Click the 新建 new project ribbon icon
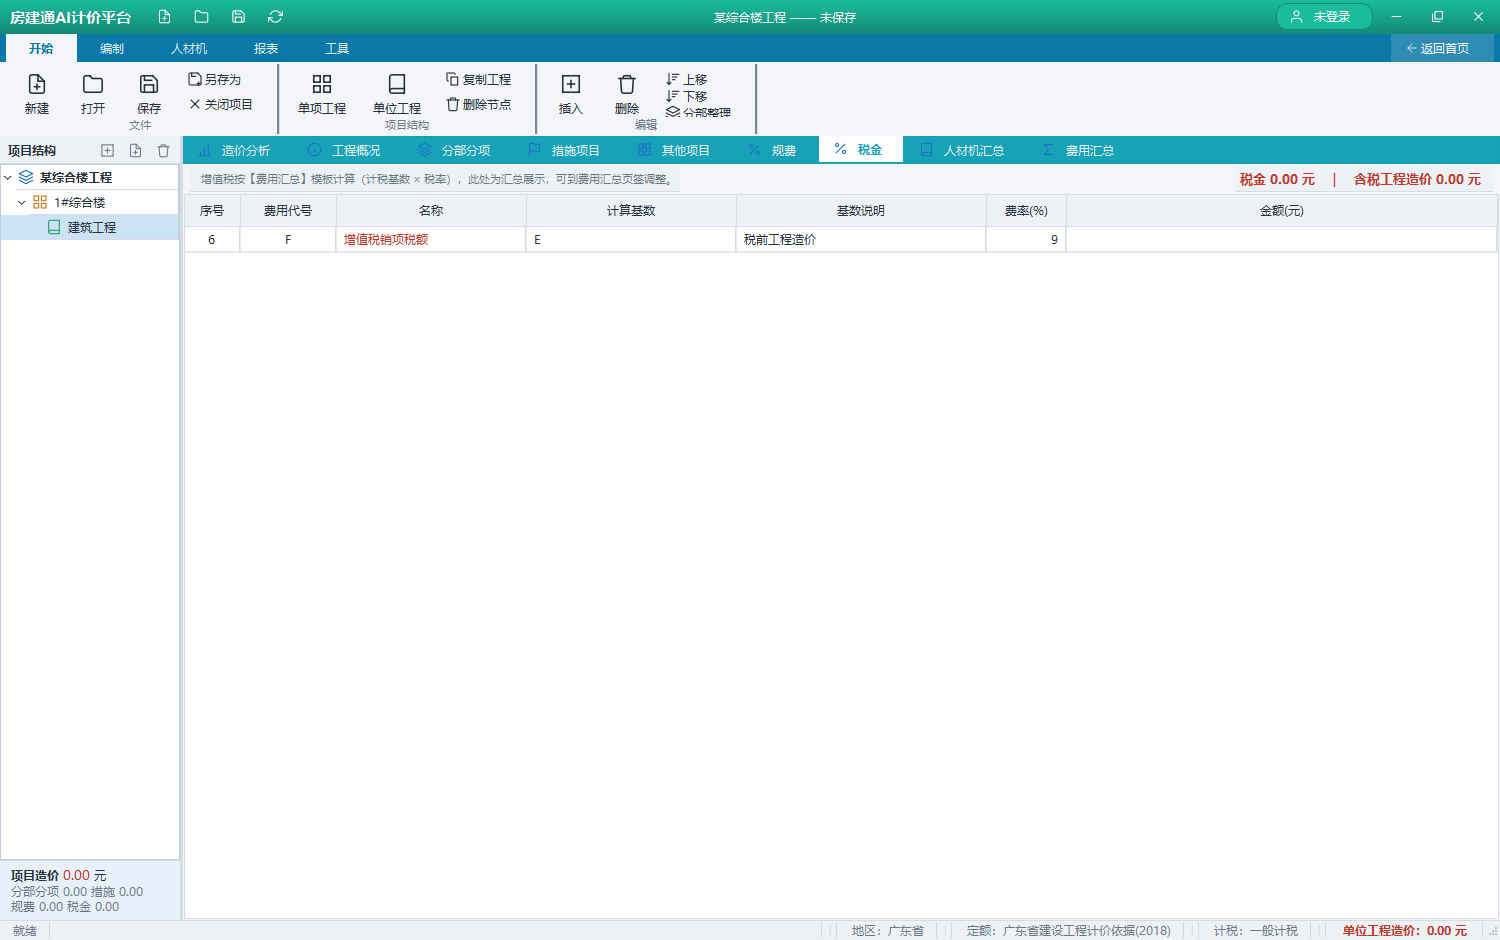Screen dimensions: 1500x940 tap(37, 94)
